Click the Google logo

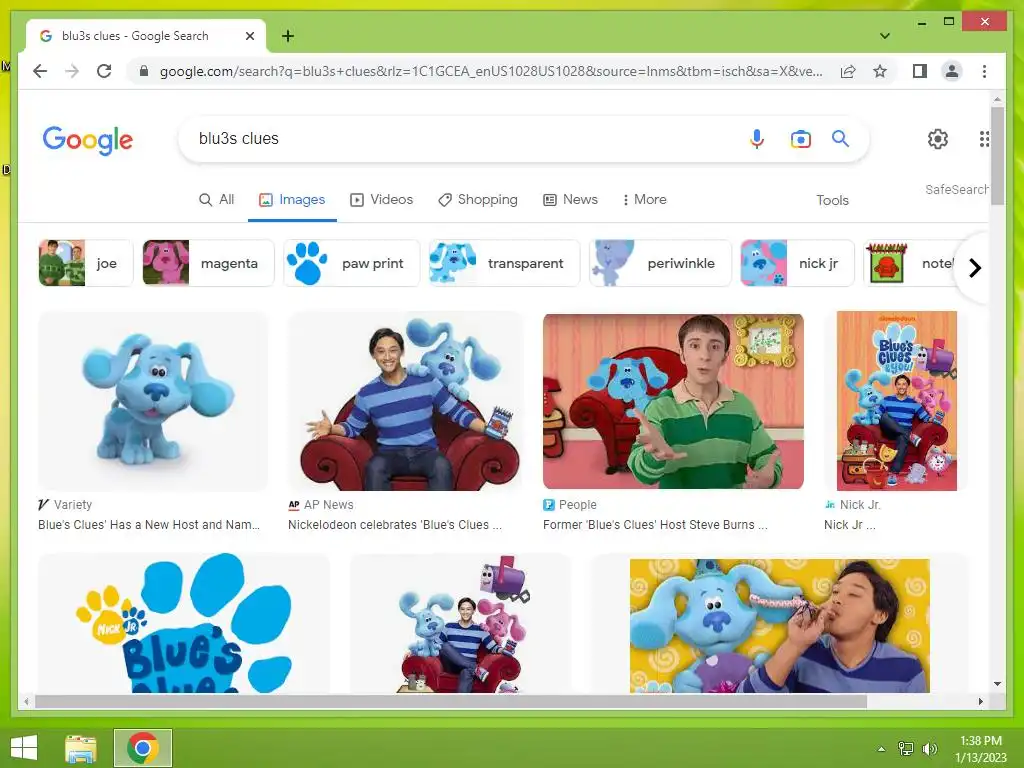(x=88, y=140)
